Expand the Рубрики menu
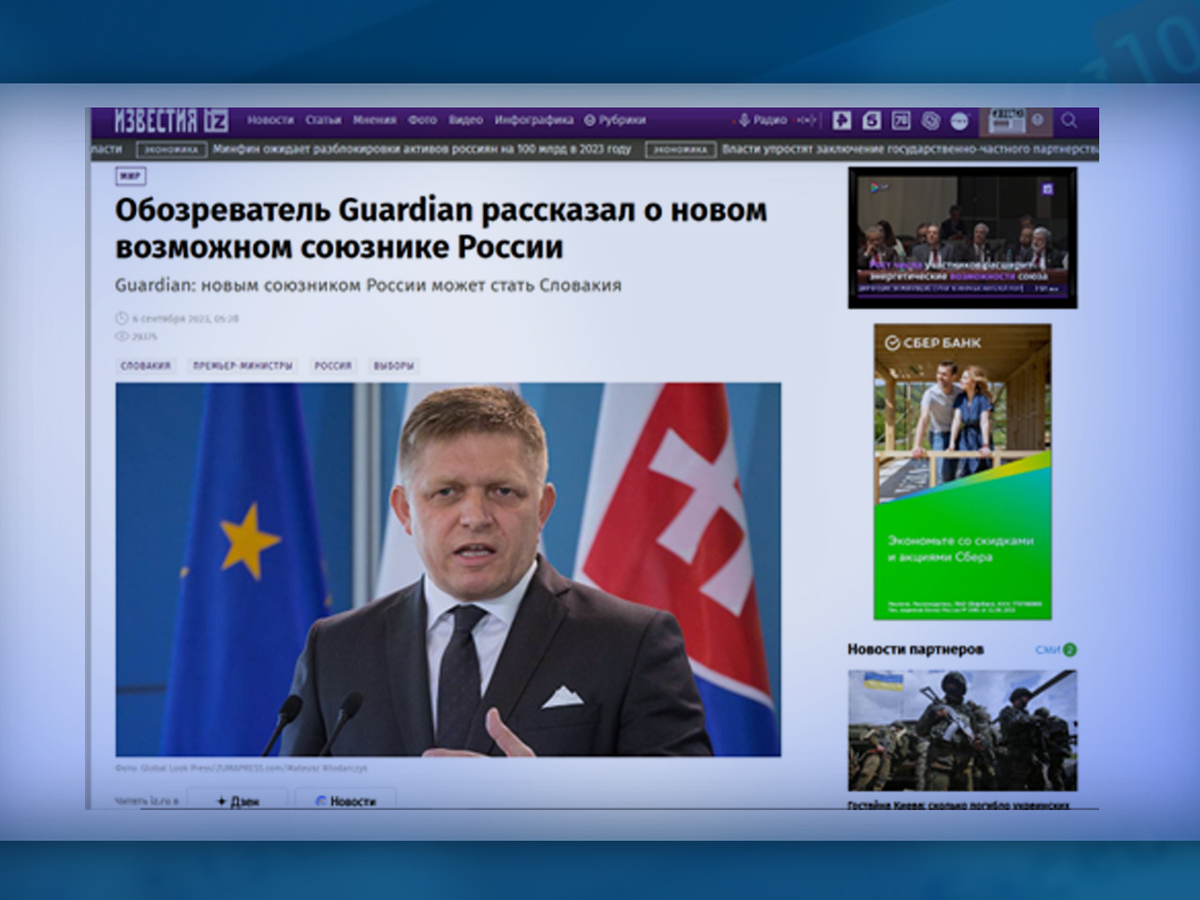 coord(615,120)
